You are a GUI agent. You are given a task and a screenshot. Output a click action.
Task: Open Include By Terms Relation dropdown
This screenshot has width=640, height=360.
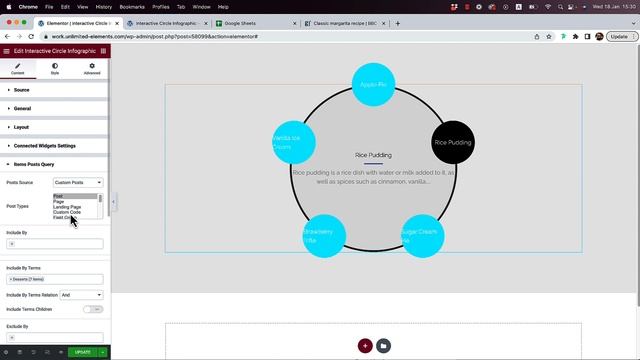[x=81, y=295]
